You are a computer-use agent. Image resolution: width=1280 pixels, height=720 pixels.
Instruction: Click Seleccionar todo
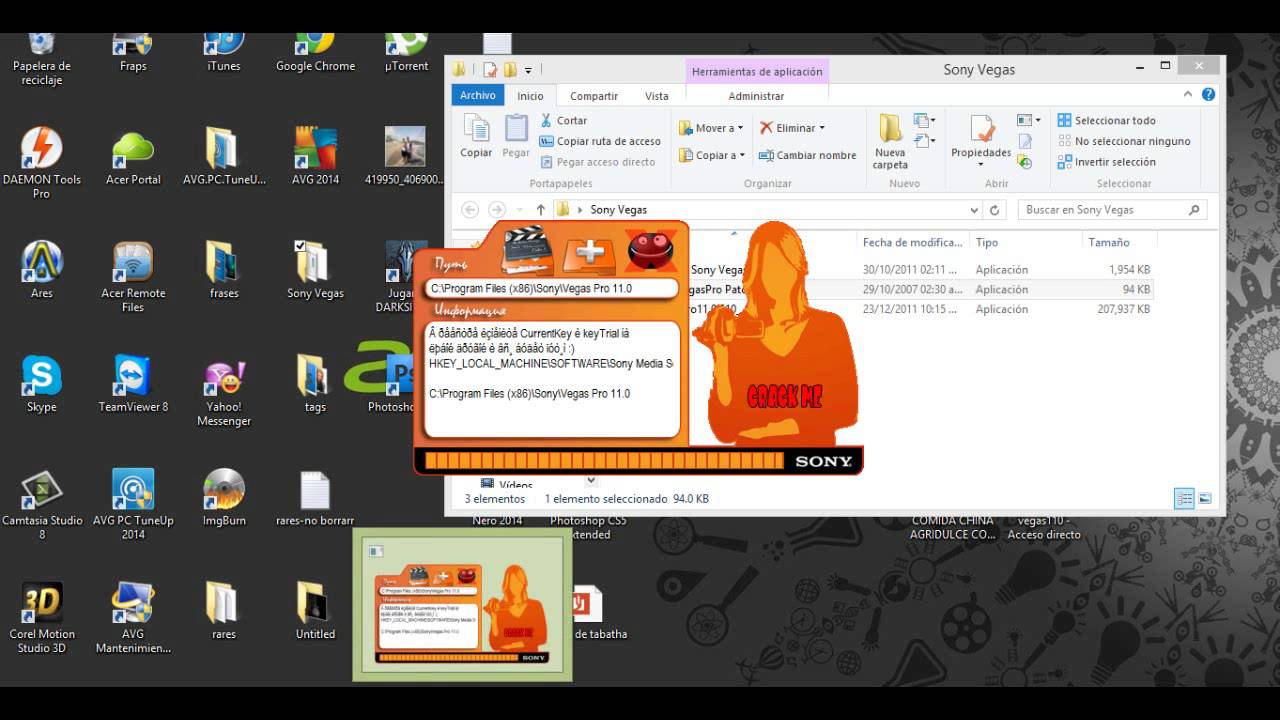(x=1106, y=120)
